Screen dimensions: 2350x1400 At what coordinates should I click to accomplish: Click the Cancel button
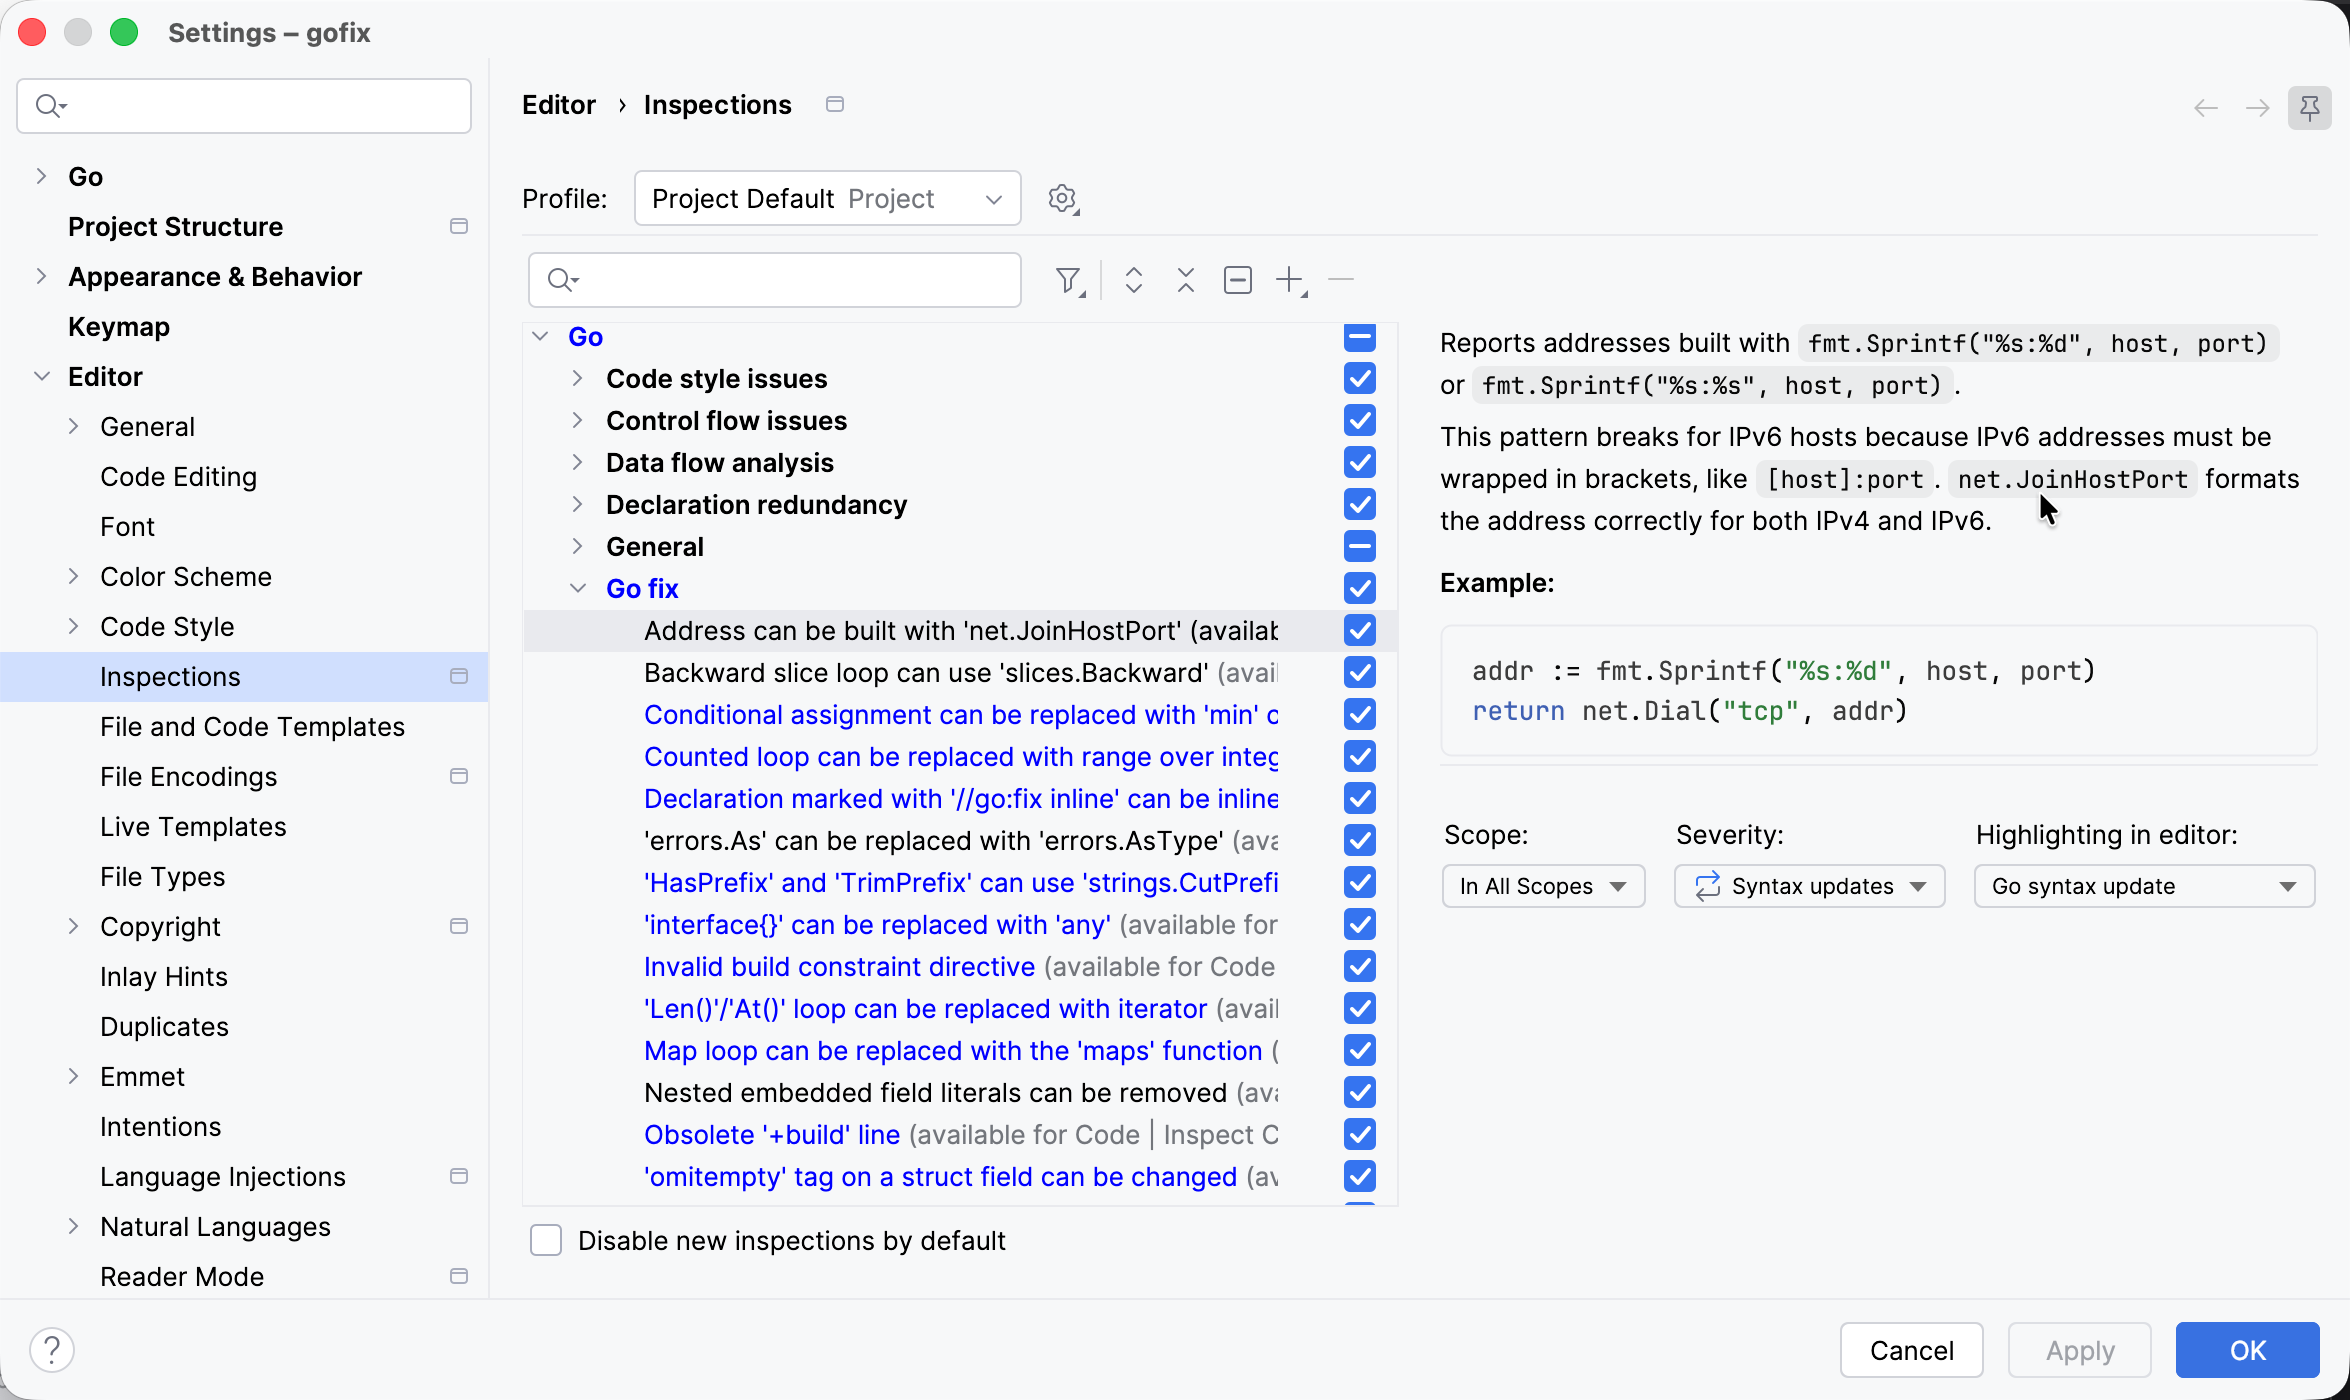[1911, 1350]
